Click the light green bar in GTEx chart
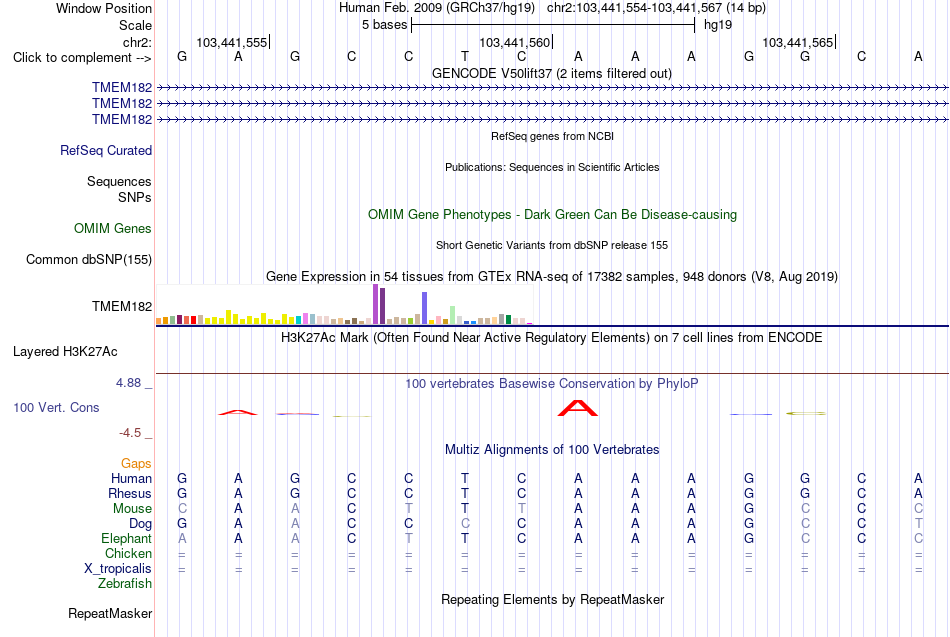Screen dimensions: 950x637 pyautogui.click(x=453, y=315)
